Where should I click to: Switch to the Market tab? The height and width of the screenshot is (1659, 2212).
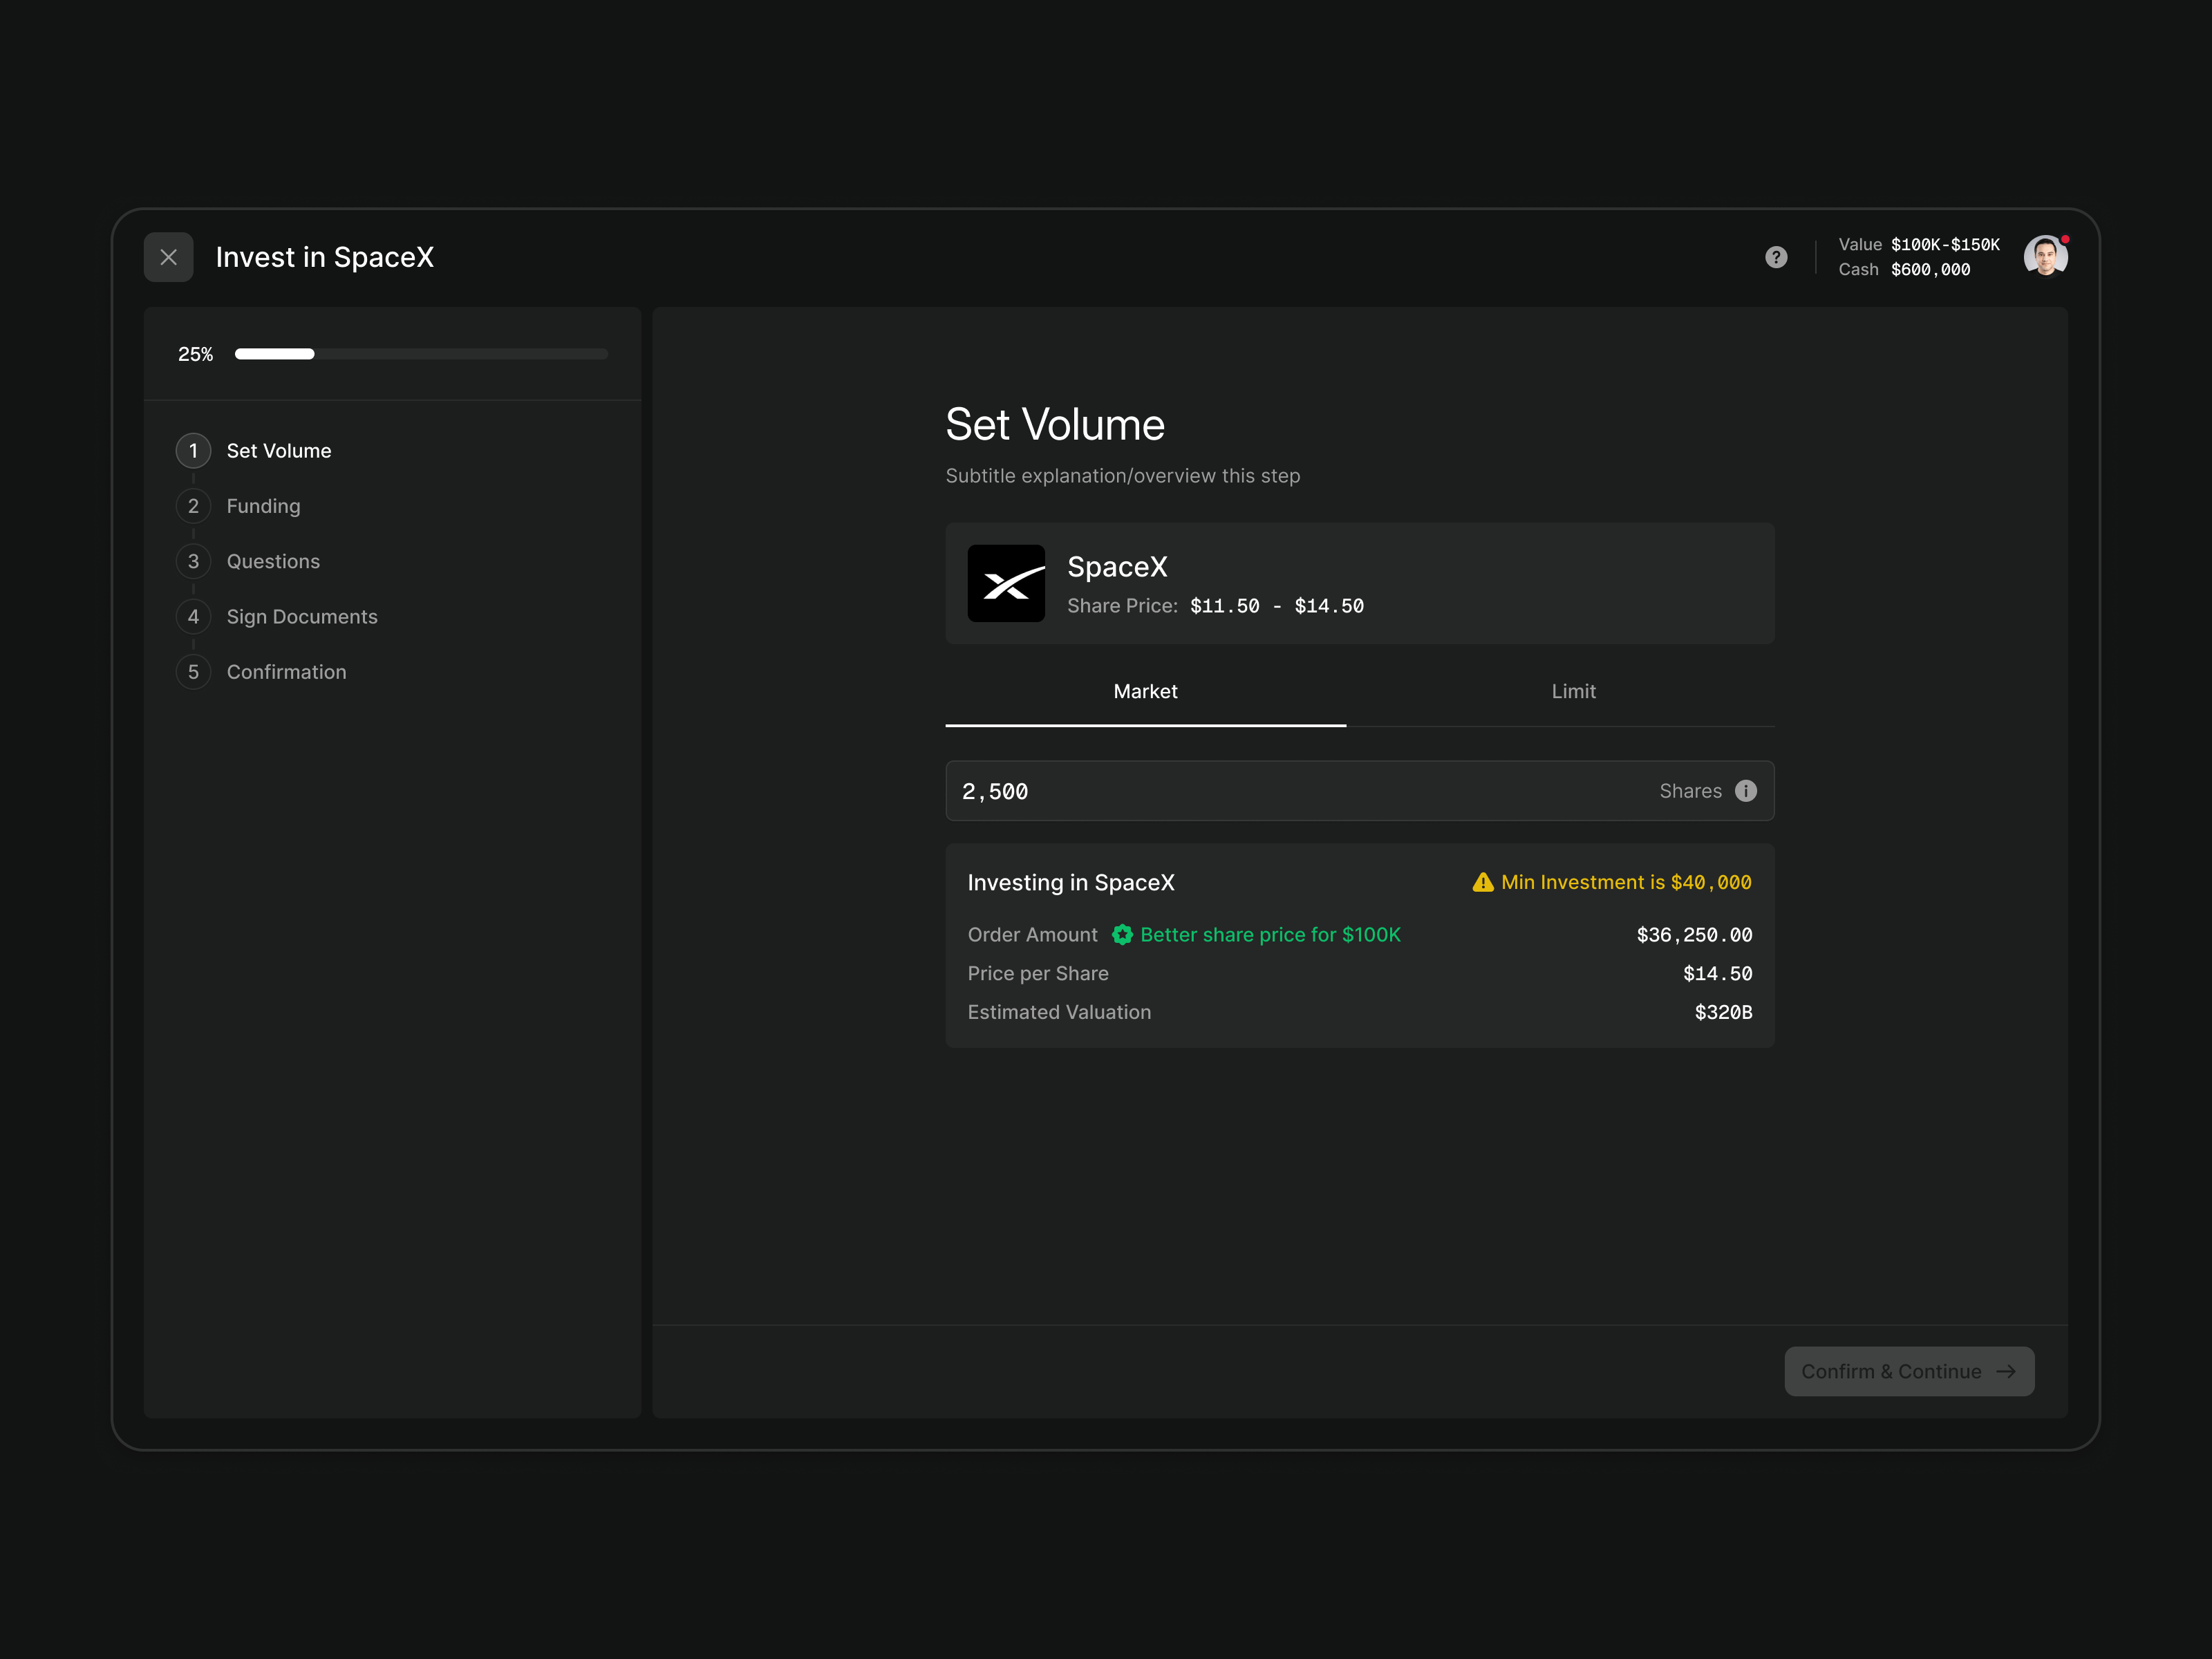pyautogui.click(x=1145, y=691)
